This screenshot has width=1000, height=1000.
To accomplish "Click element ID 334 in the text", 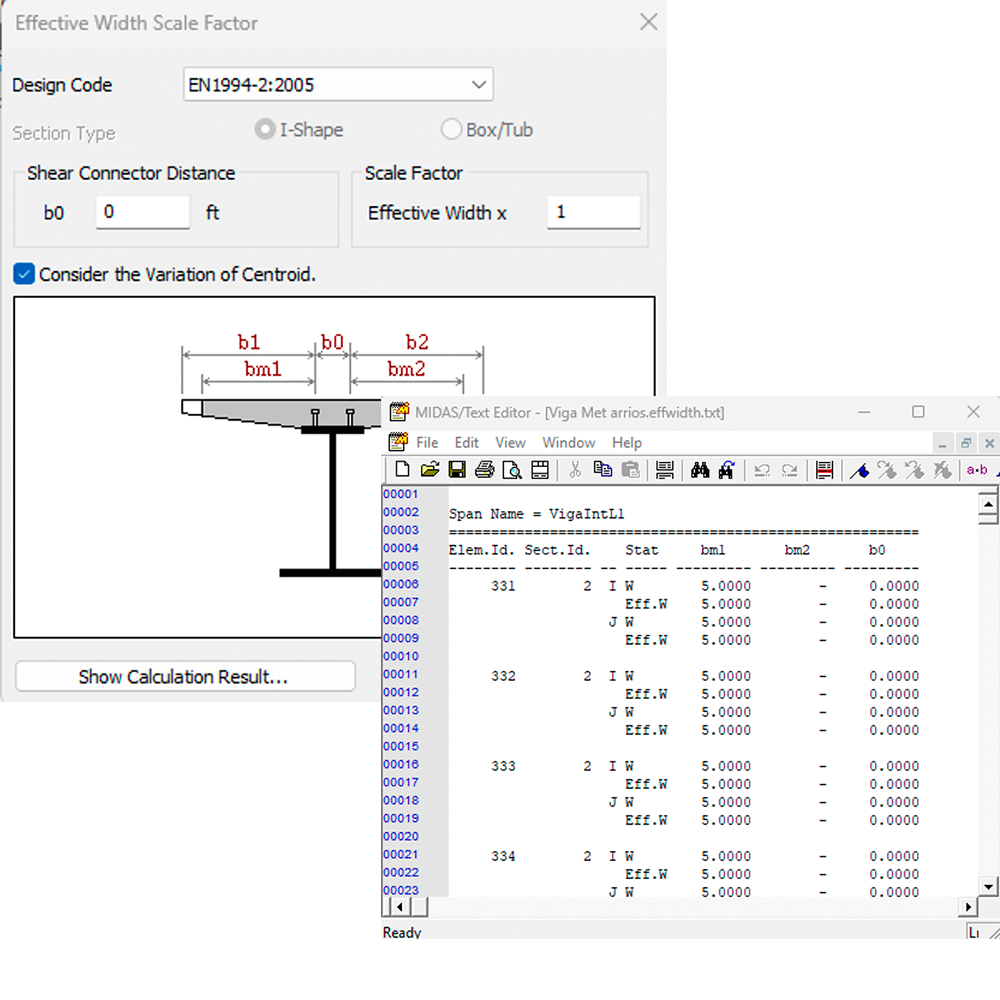I will 503,856.
